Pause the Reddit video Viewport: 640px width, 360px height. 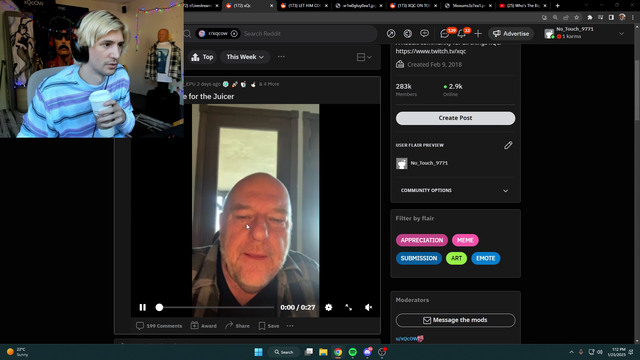(142, 307)
